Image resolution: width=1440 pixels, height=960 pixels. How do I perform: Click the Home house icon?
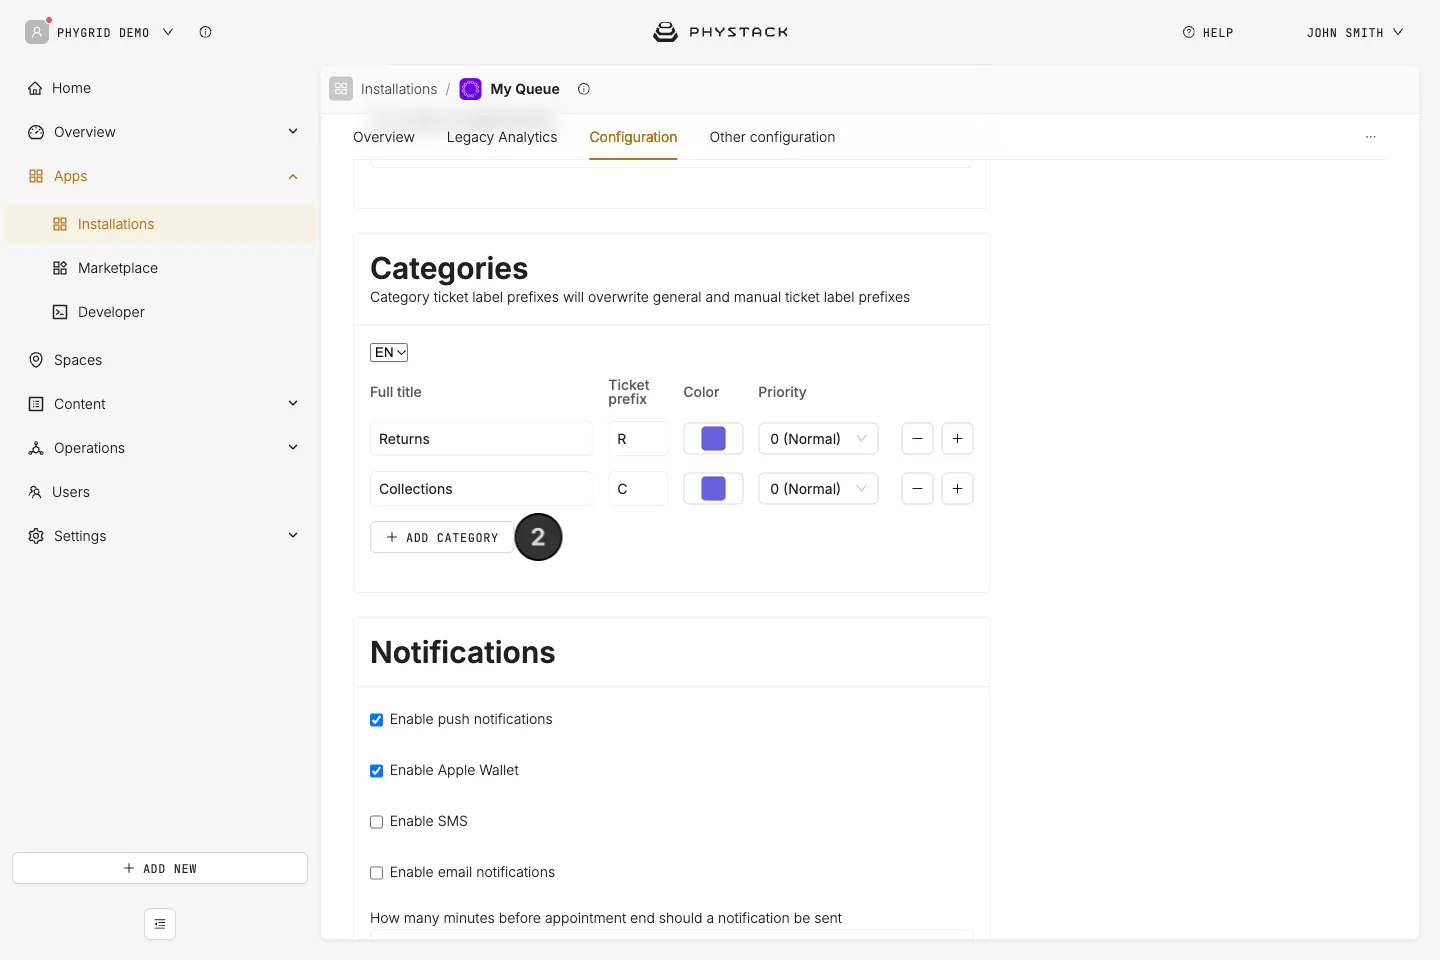coord(36,88)
